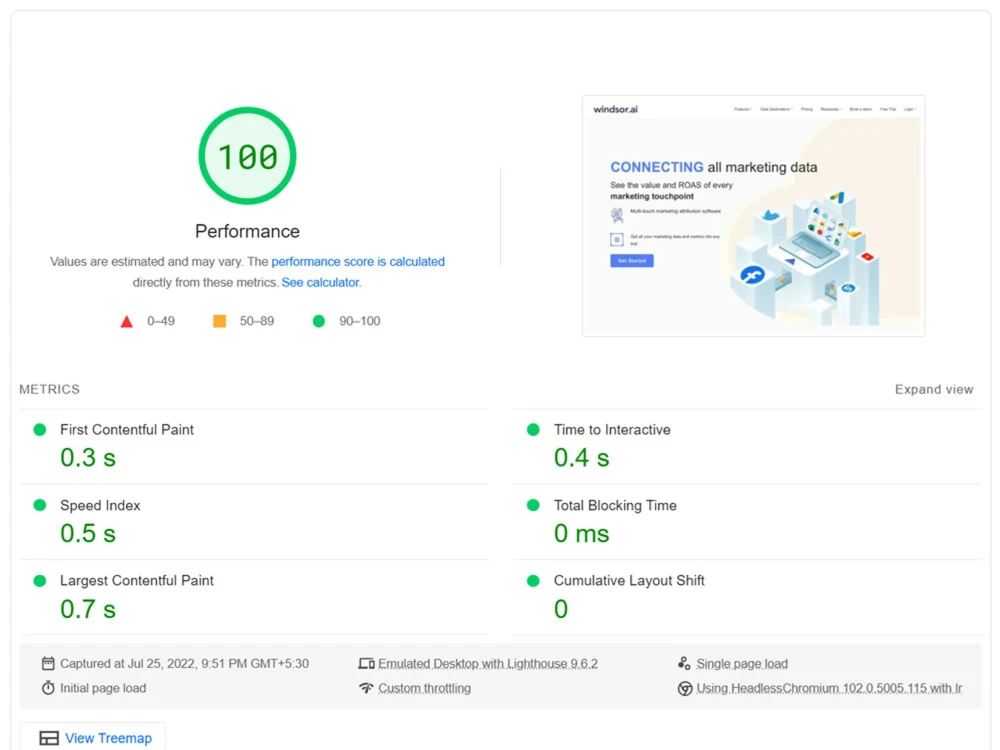
Task: Click the wifi icon beside 'Custom throttling'
Action: click(366, 688)
